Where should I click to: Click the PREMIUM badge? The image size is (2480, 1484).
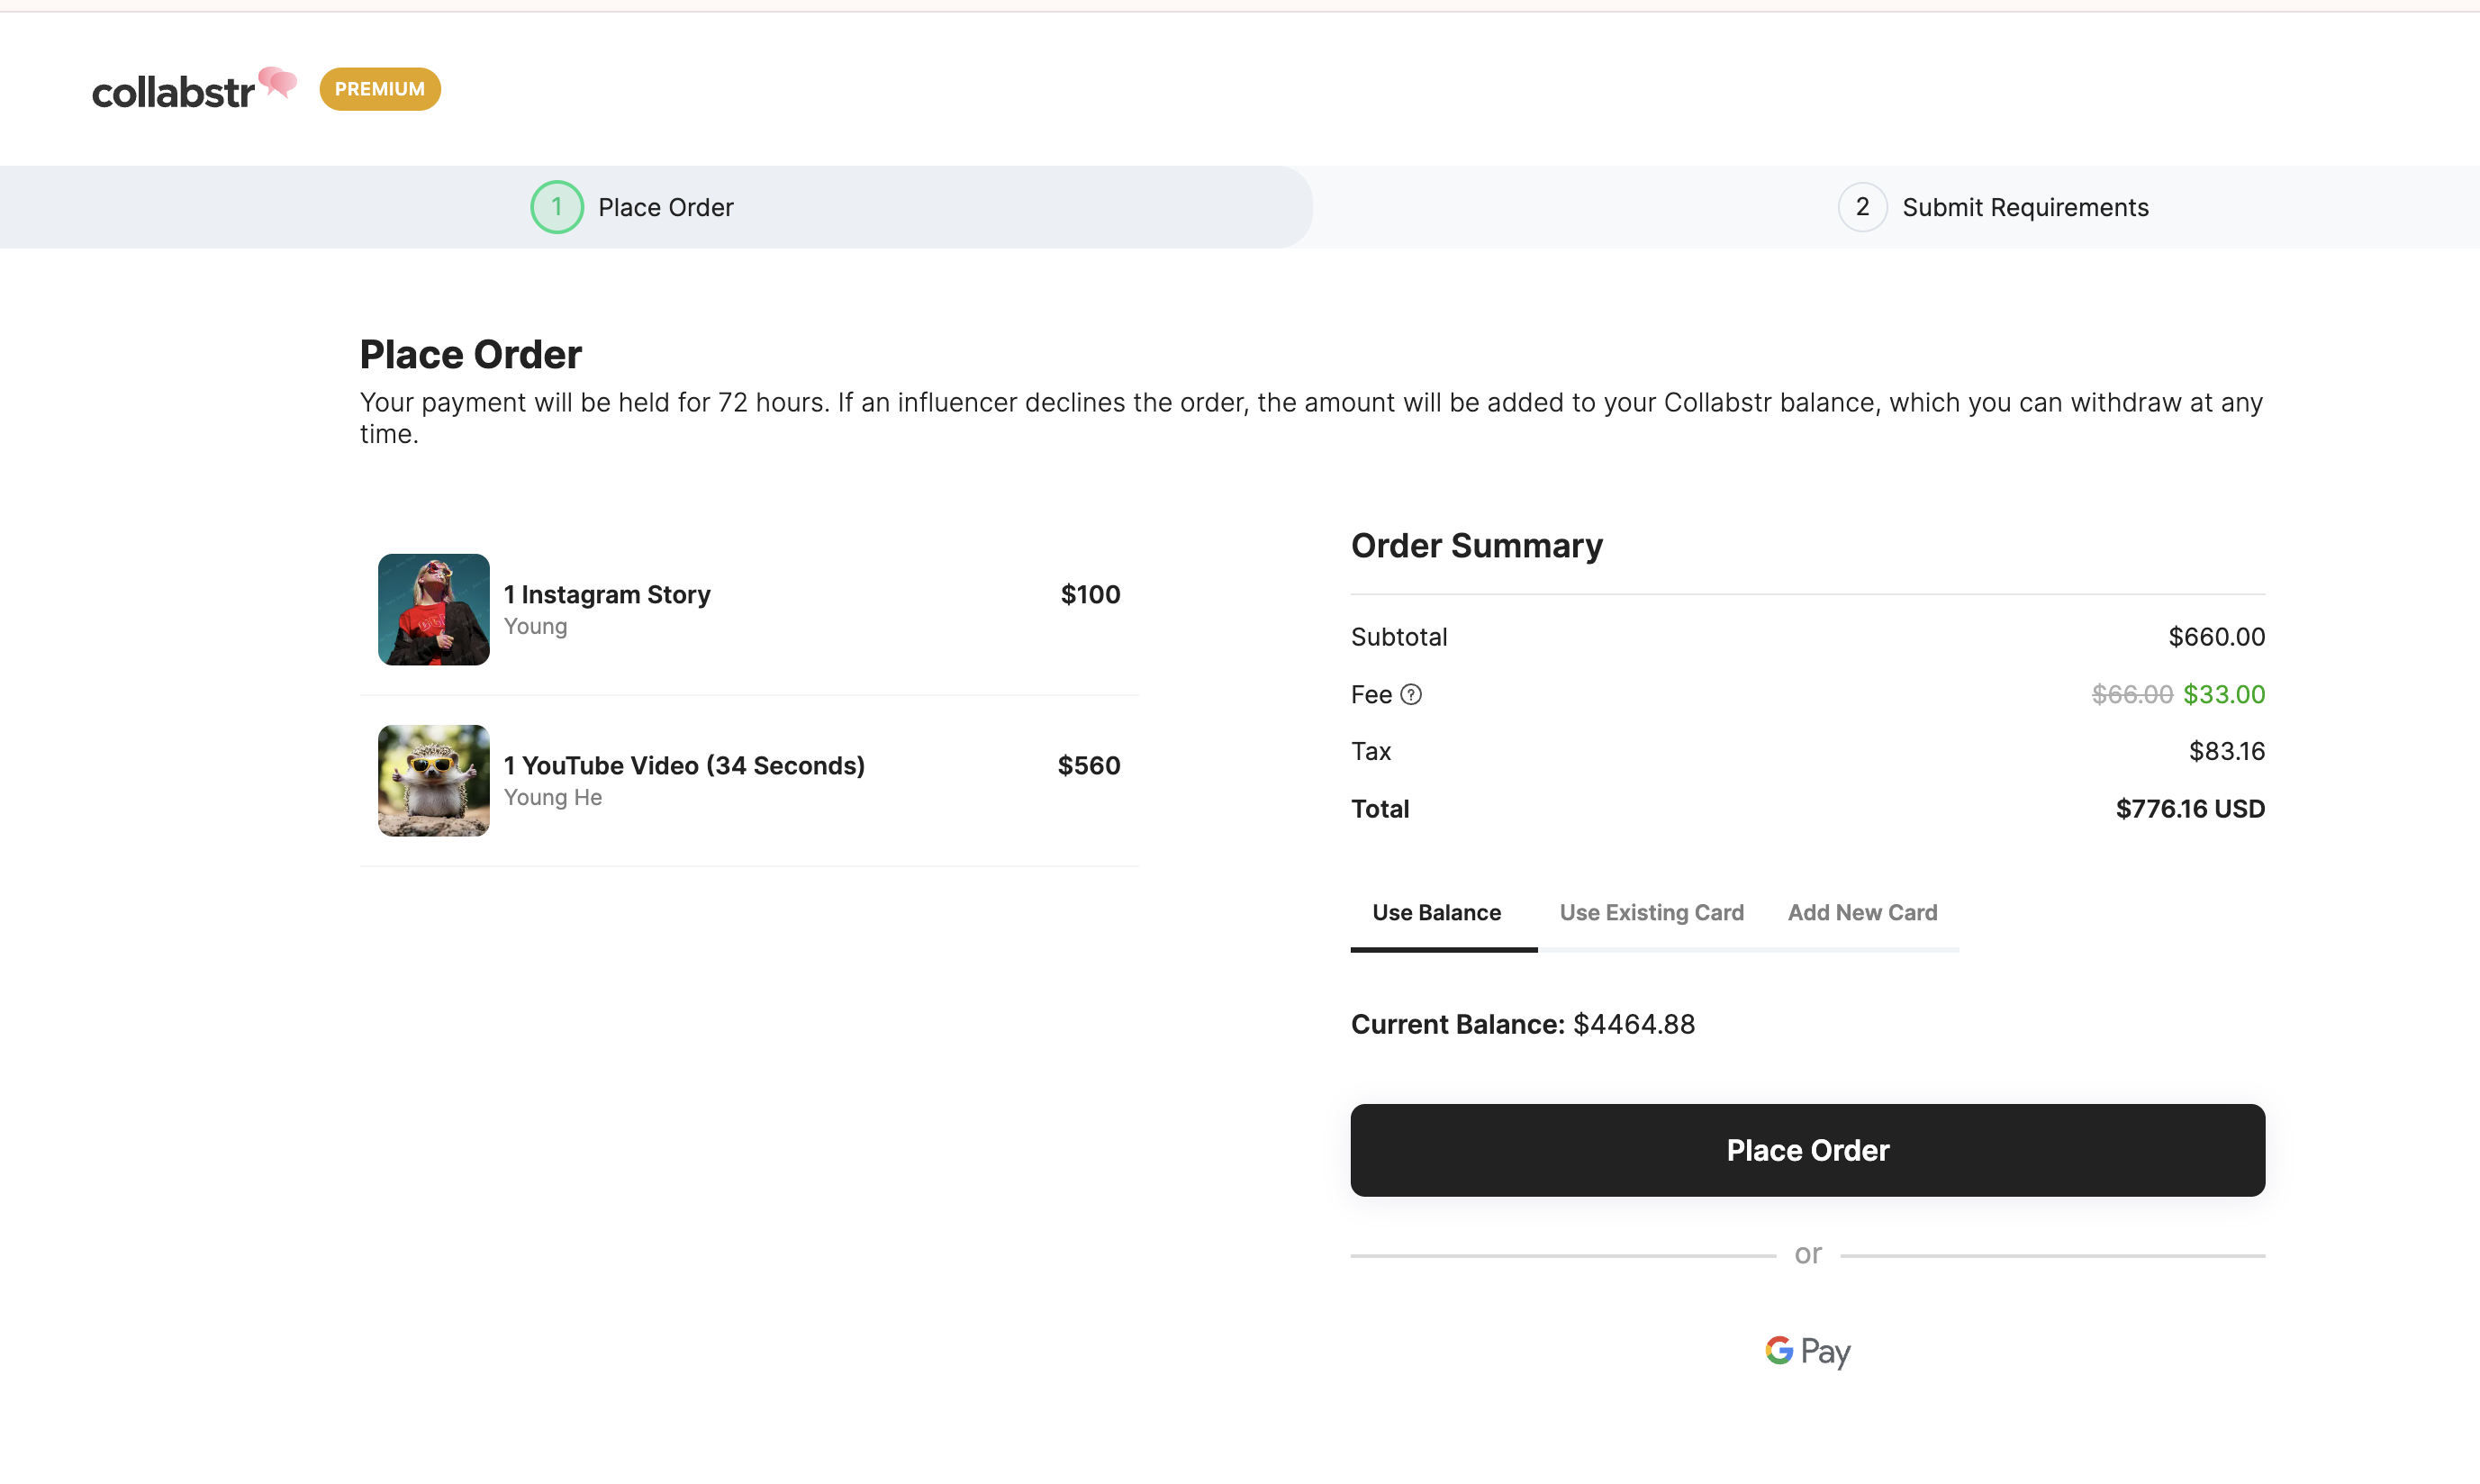(380, 89)
